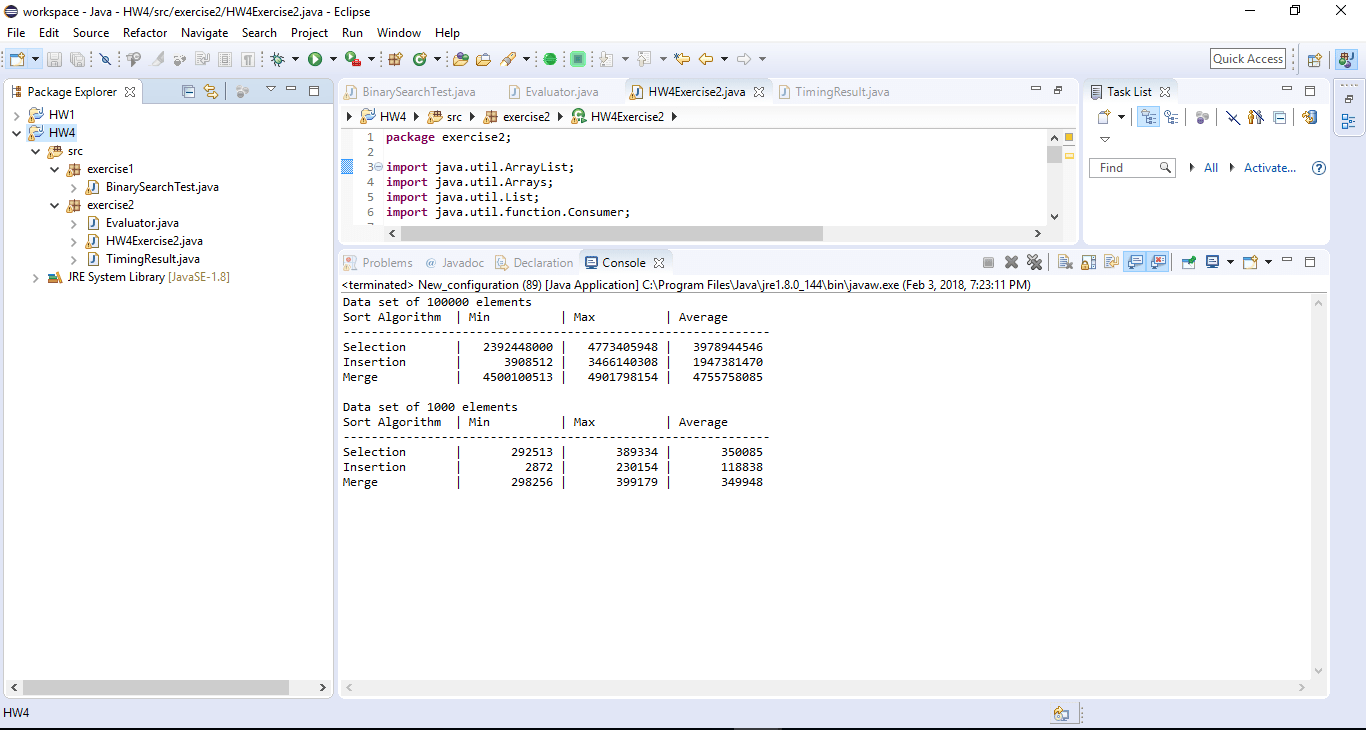Clear the Console output
The width and height of the screenshot is (1366, 730).
(x=1065, y=261)
